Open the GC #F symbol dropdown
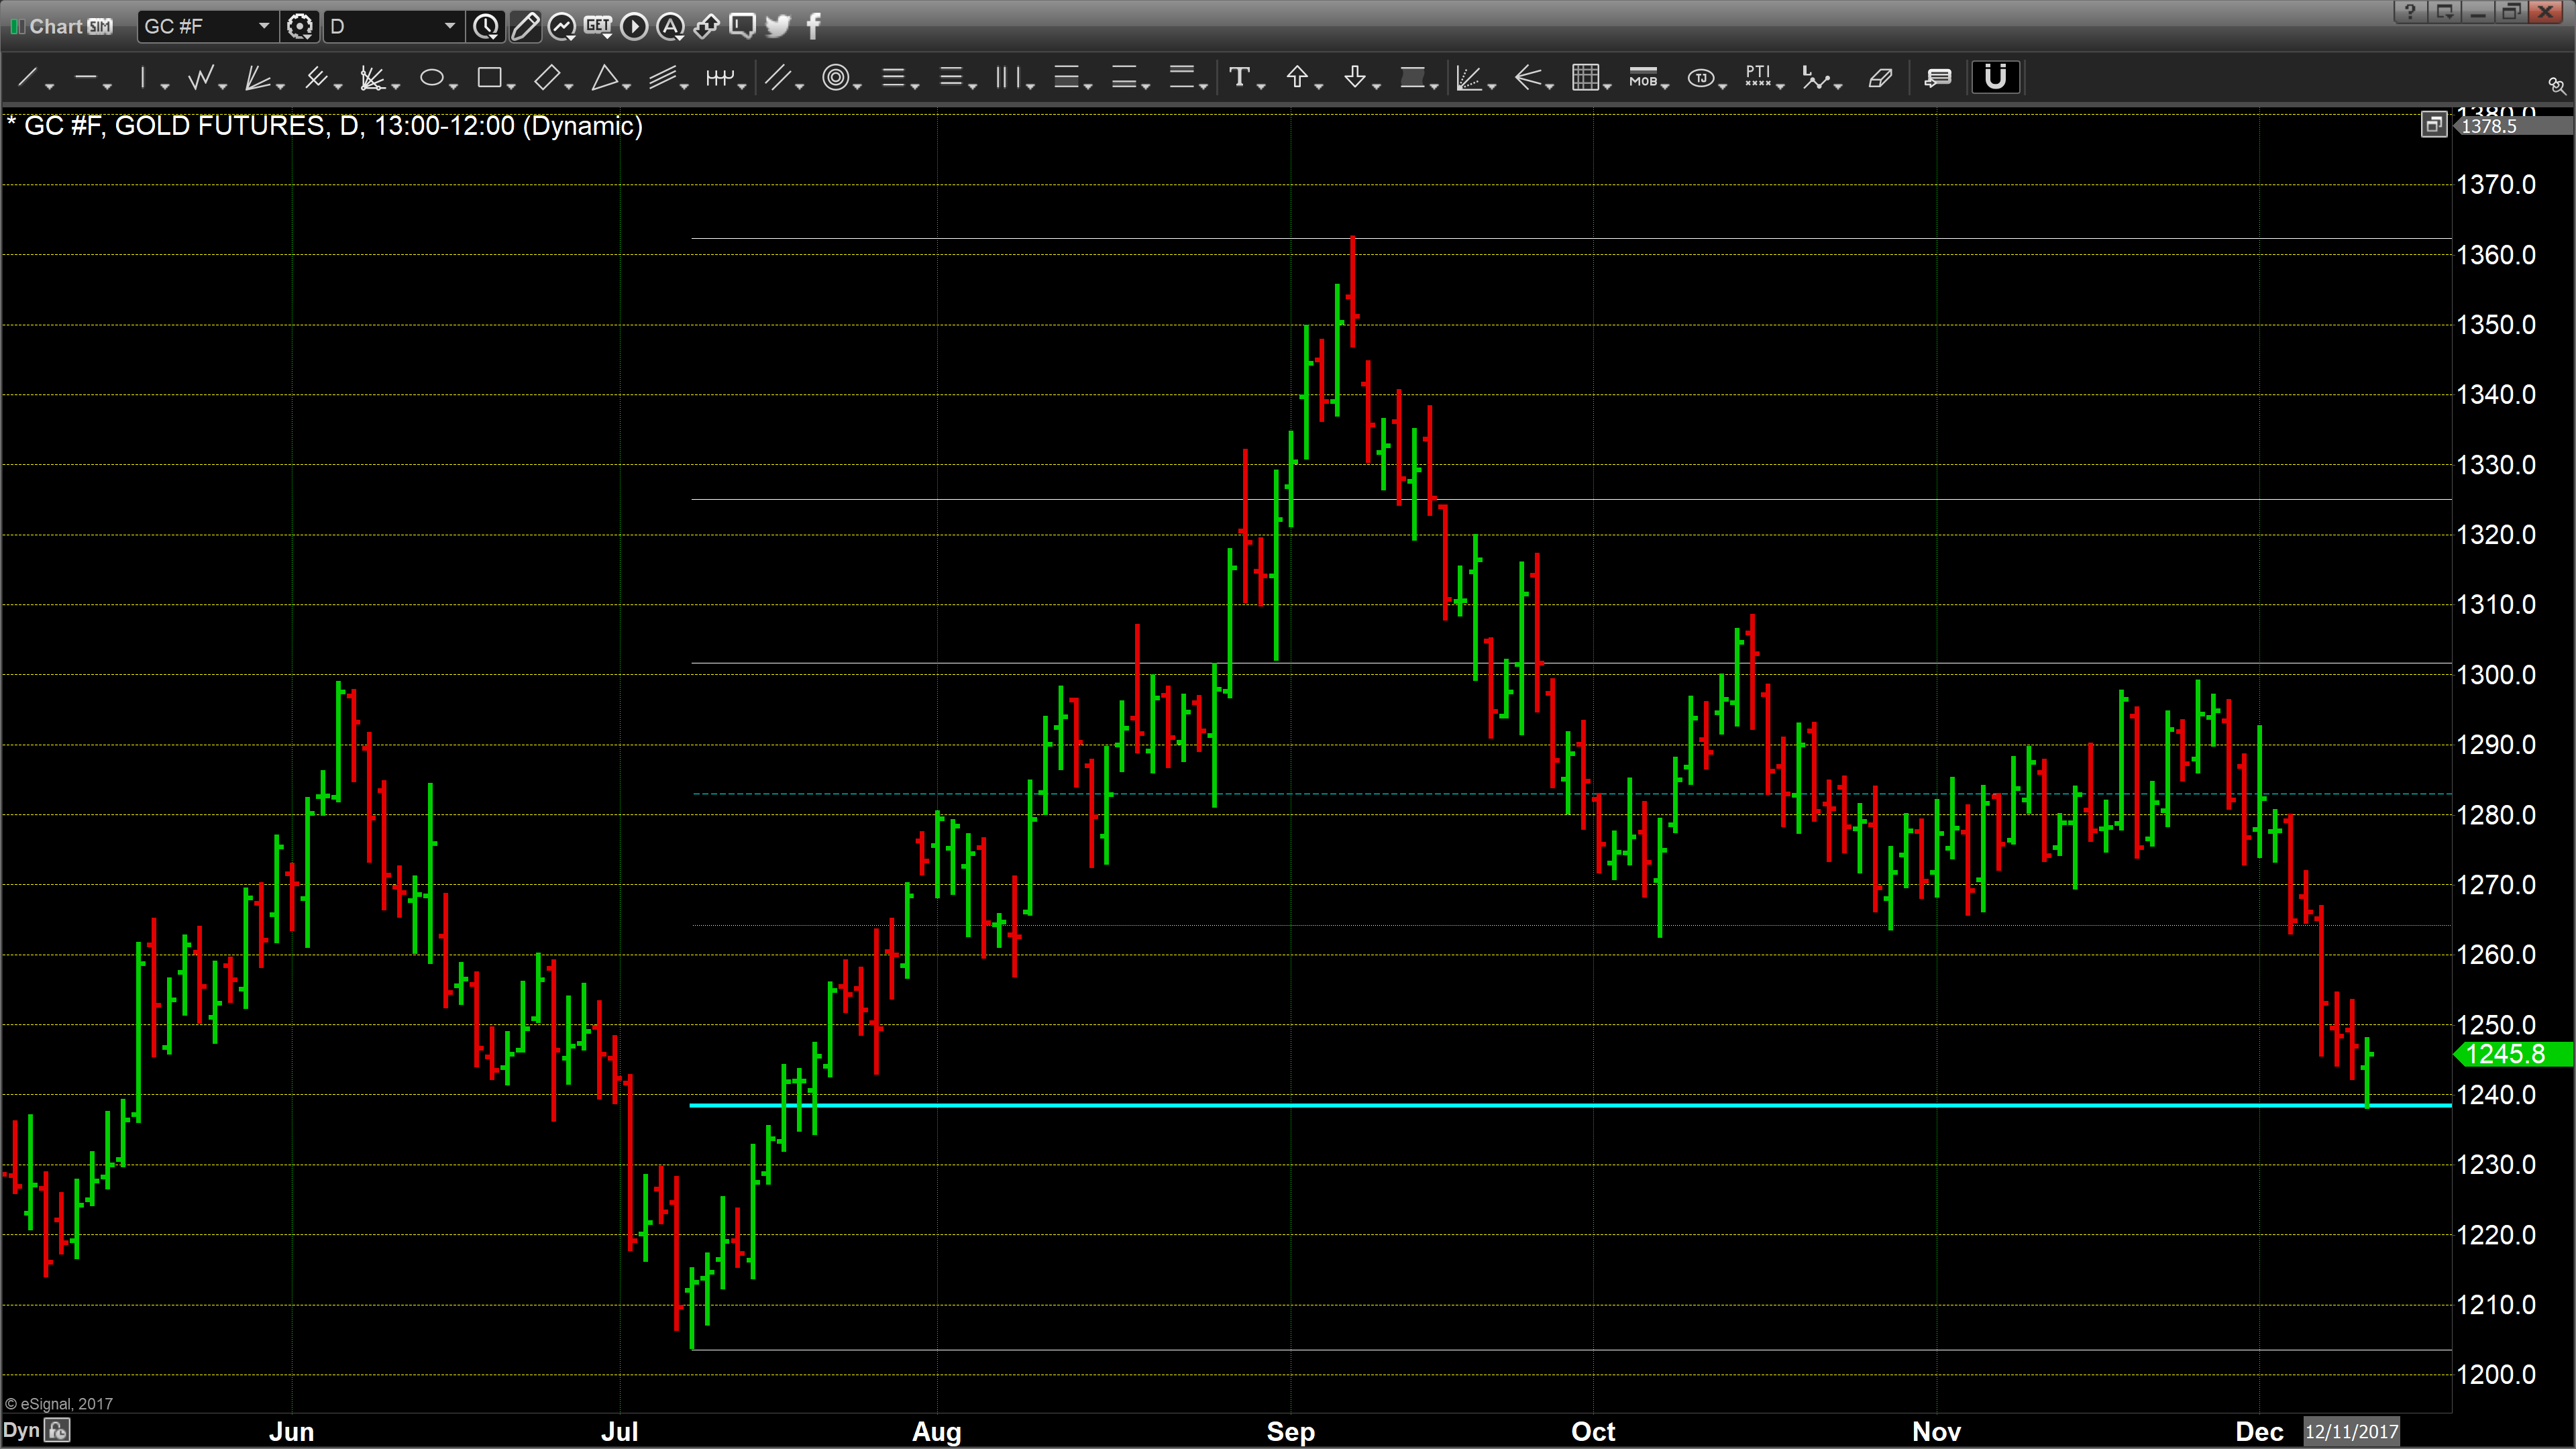 coord(264,26)
